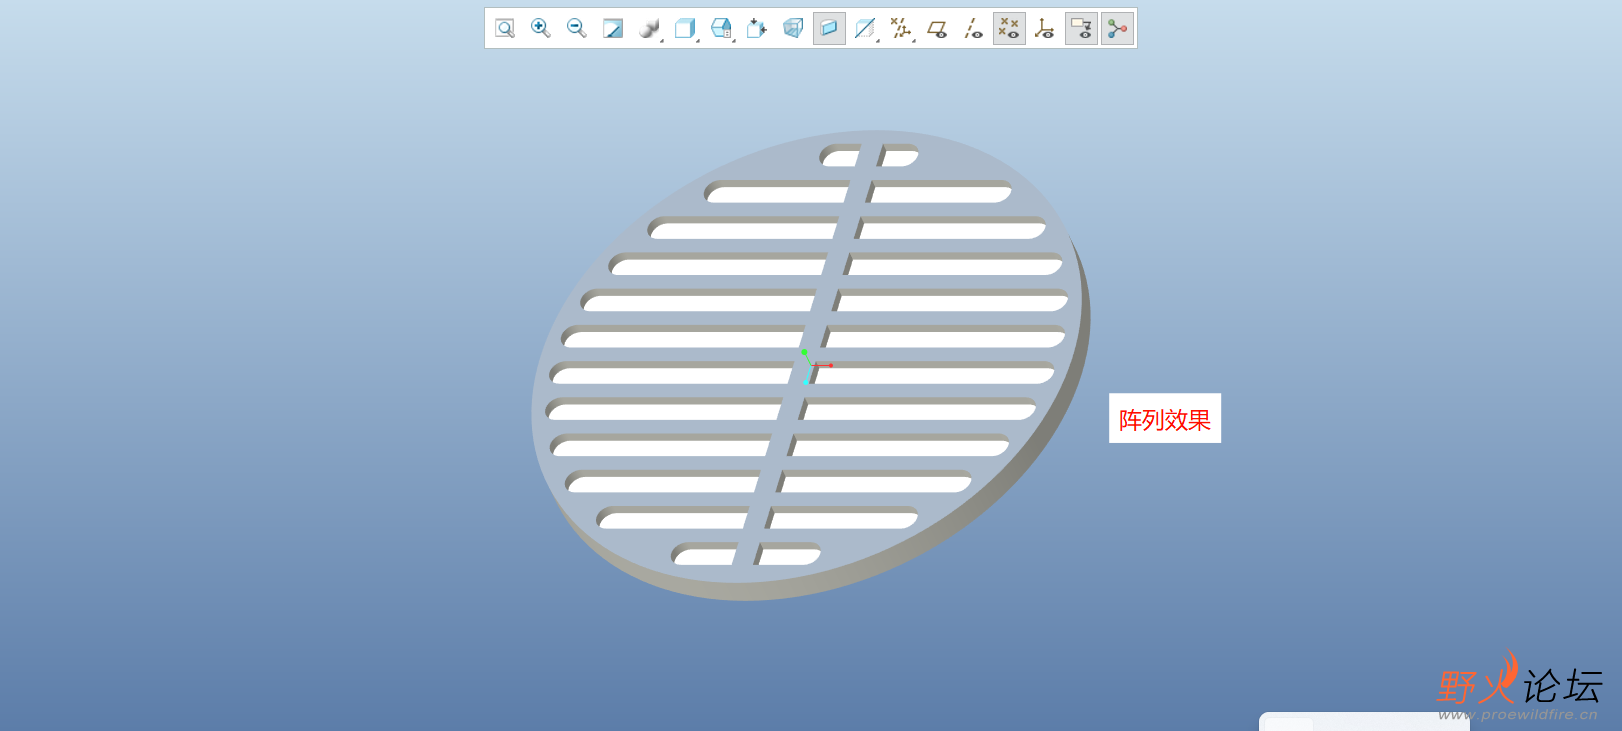Screen dimensions: 1622x731
Task: Refit the model to the window
Action: click(x=505, y=28)
